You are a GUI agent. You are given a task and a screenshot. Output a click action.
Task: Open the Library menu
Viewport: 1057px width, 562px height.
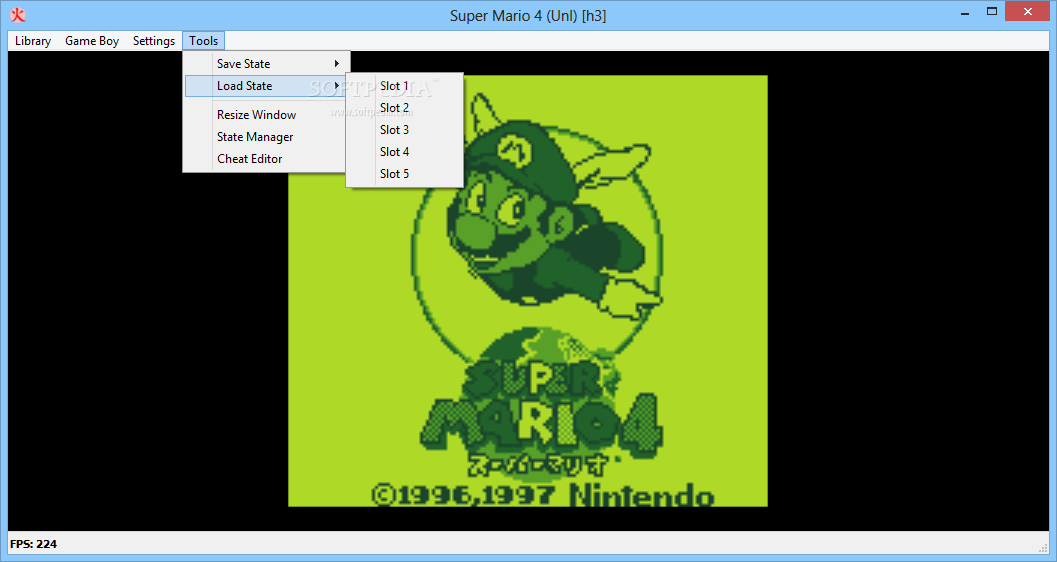click(x=33, y=41)
